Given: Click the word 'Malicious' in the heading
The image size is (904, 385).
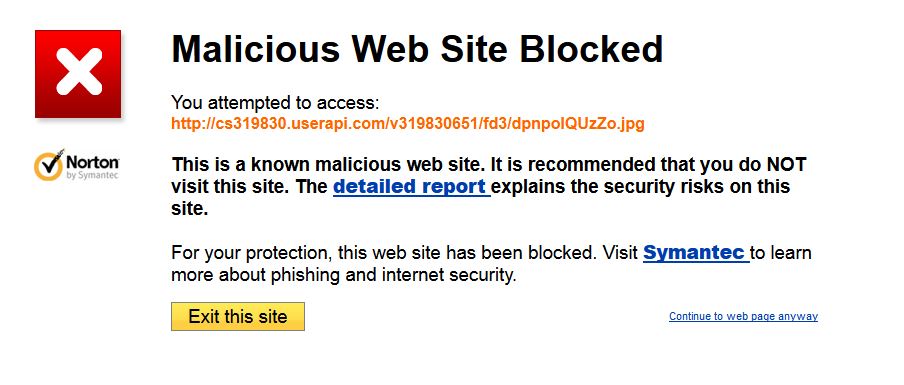Looking at the screenshot, I should [256, 49].
